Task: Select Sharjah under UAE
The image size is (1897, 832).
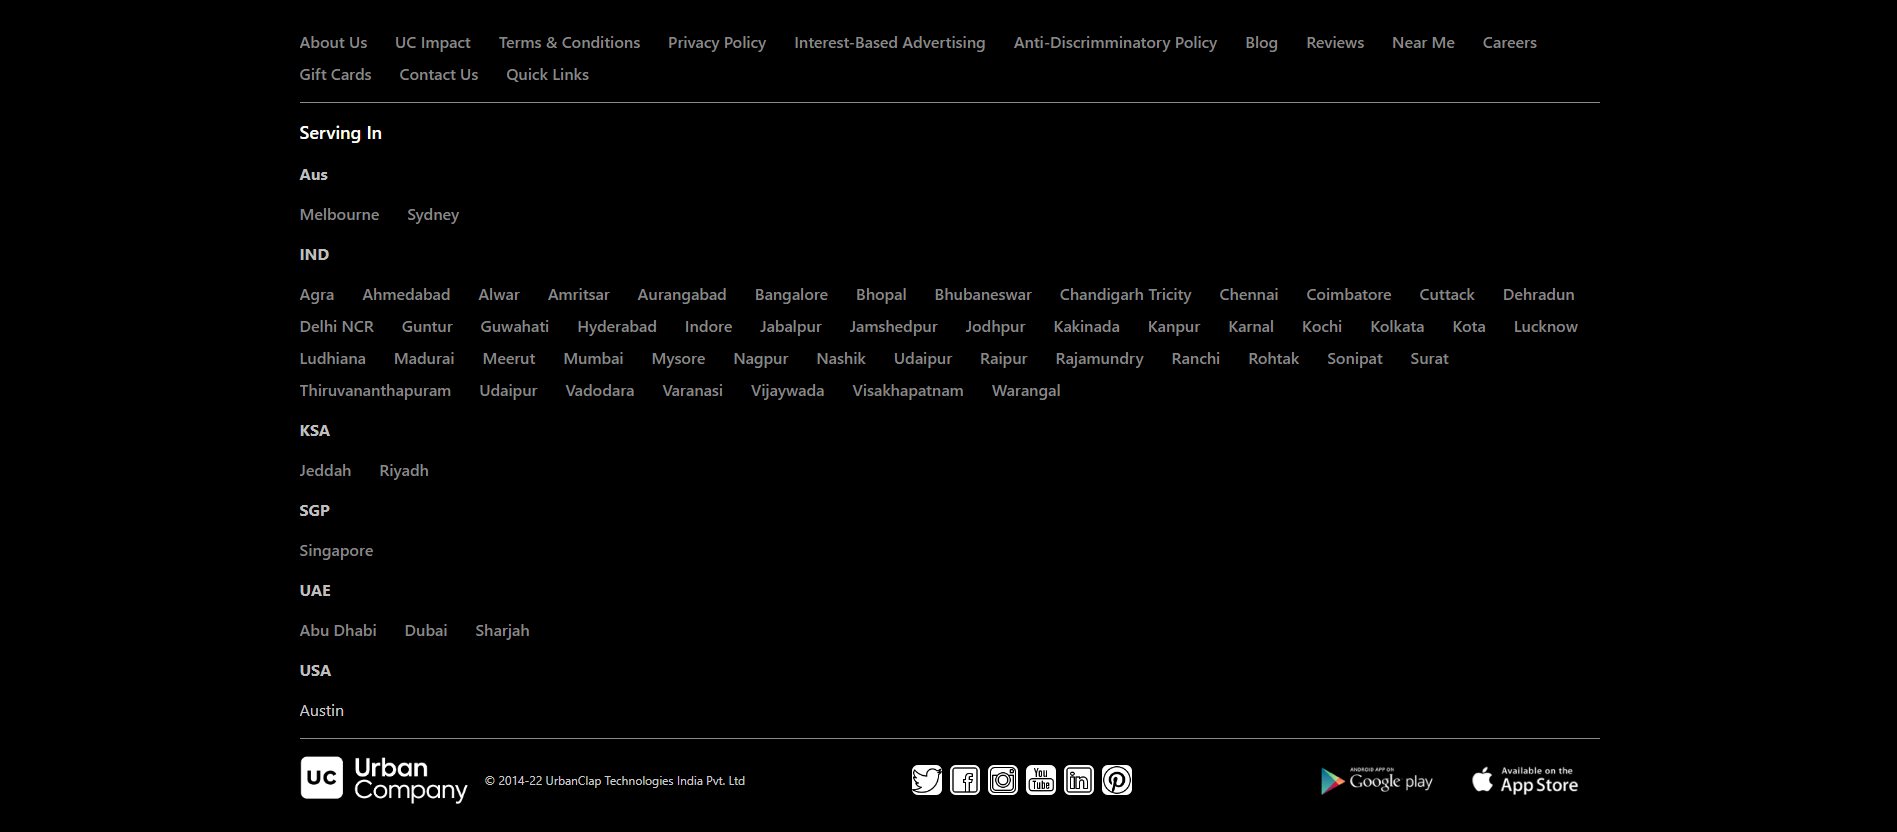Action: click(502, 631)
